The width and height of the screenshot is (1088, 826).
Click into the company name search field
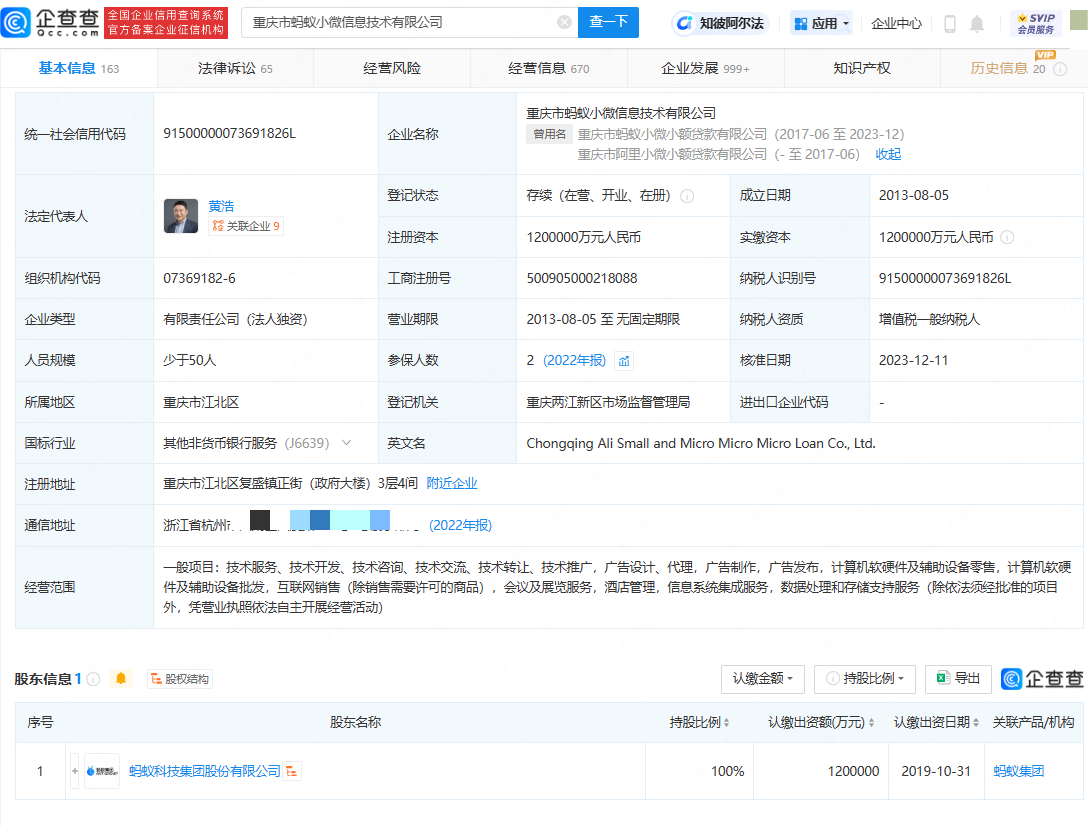(400, 22)
